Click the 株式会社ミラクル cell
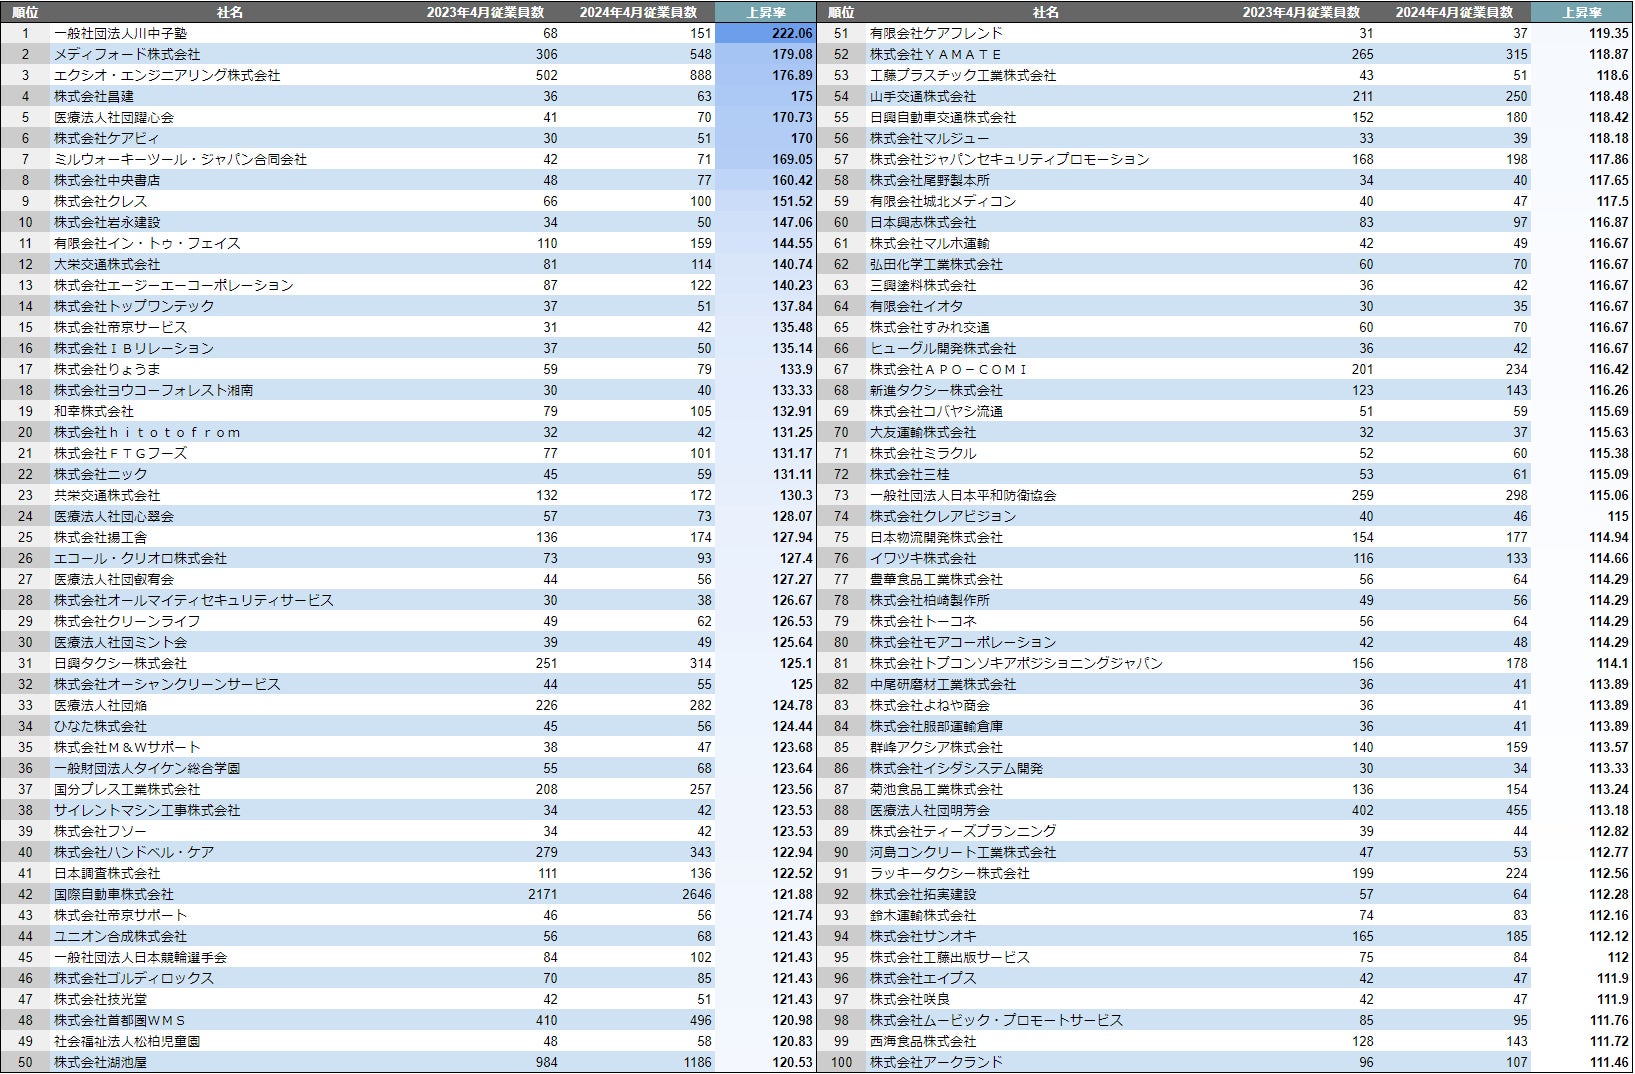 coord(923,453)
